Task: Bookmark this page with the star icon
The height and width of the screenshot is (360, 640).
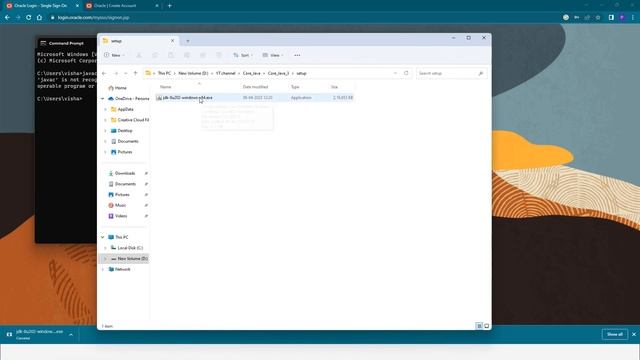Action: 598,18
